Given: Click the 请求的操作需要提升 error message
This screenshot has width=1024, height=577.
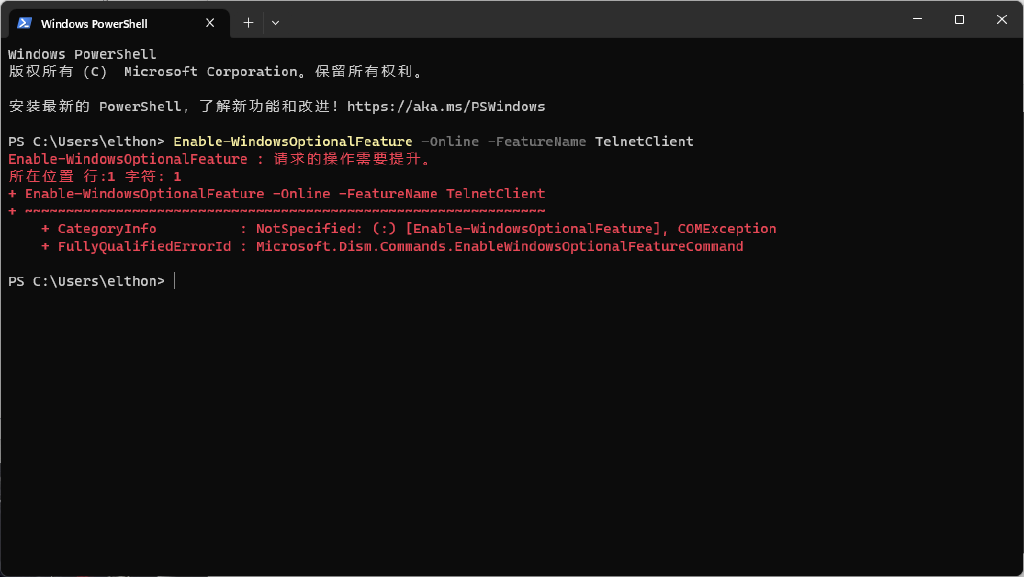Looking at the screenshot, I should [x=351, y=158].
